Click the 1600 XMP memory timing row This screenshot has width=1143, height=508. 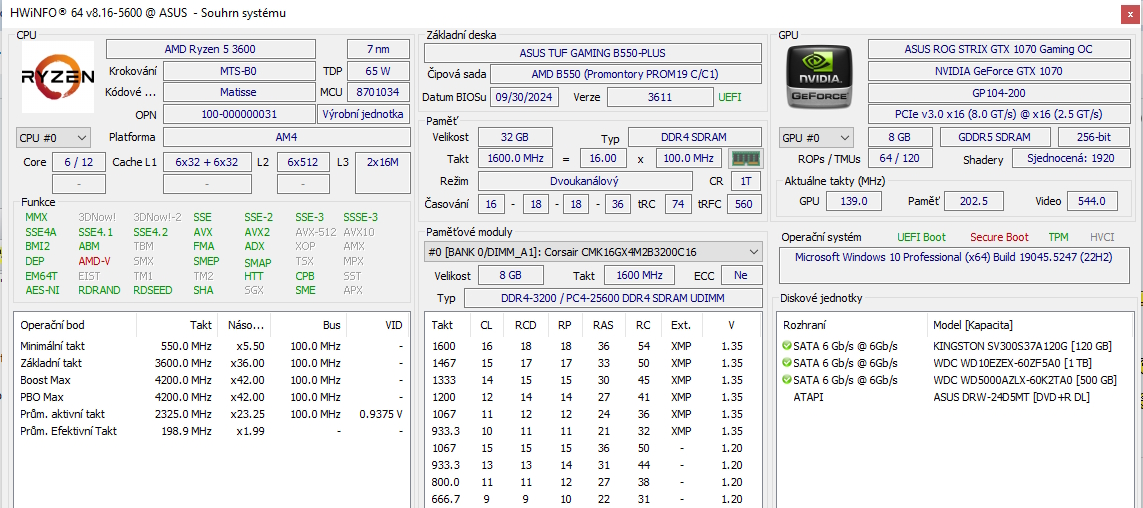point(590,346)
